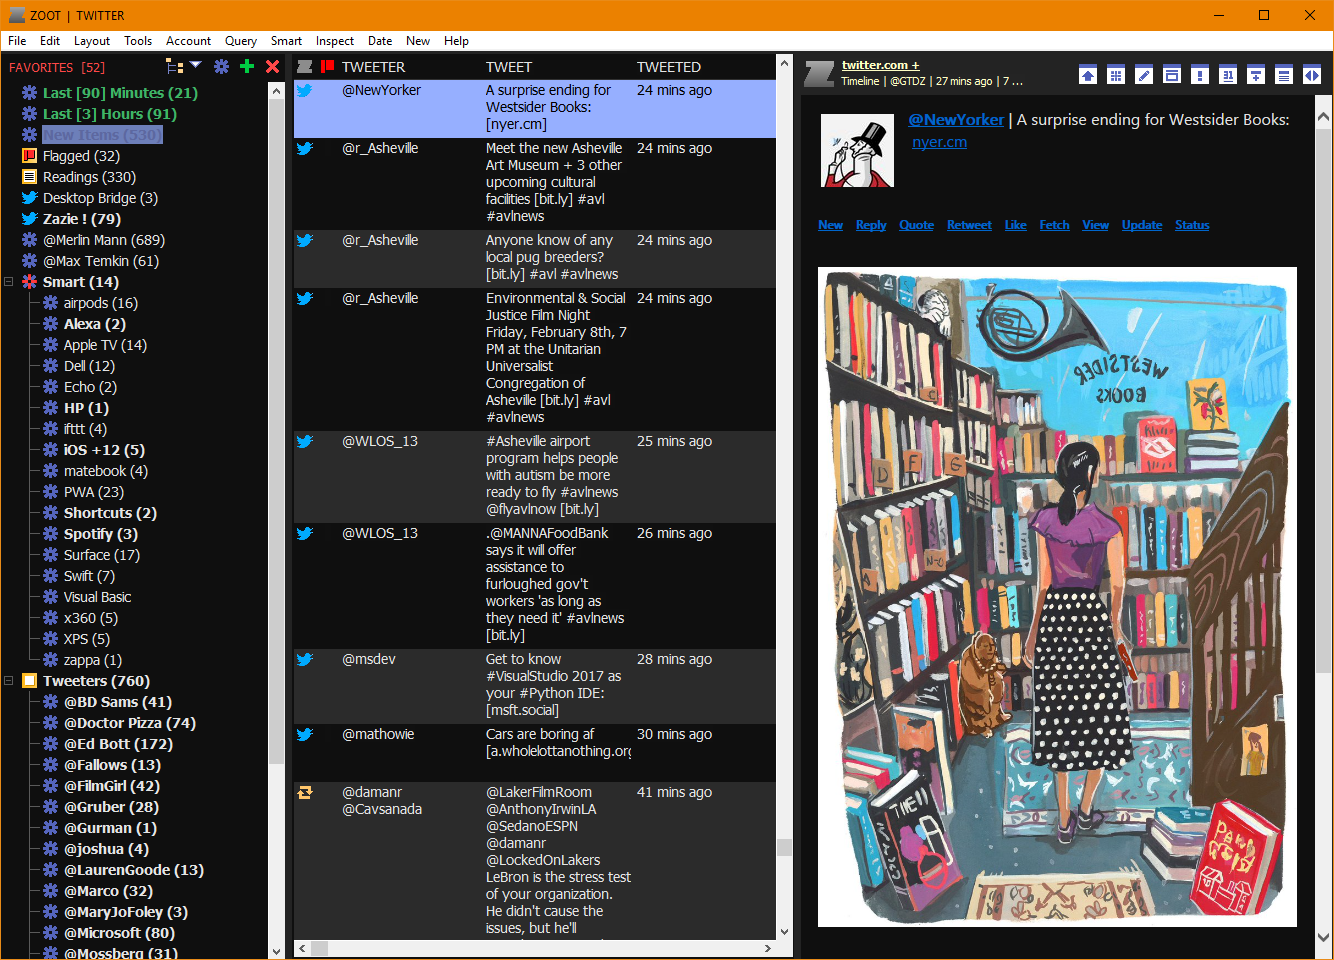This screenshot has width=1334, height=960.
Task: Open the Query menu
Action: point(241,41)
